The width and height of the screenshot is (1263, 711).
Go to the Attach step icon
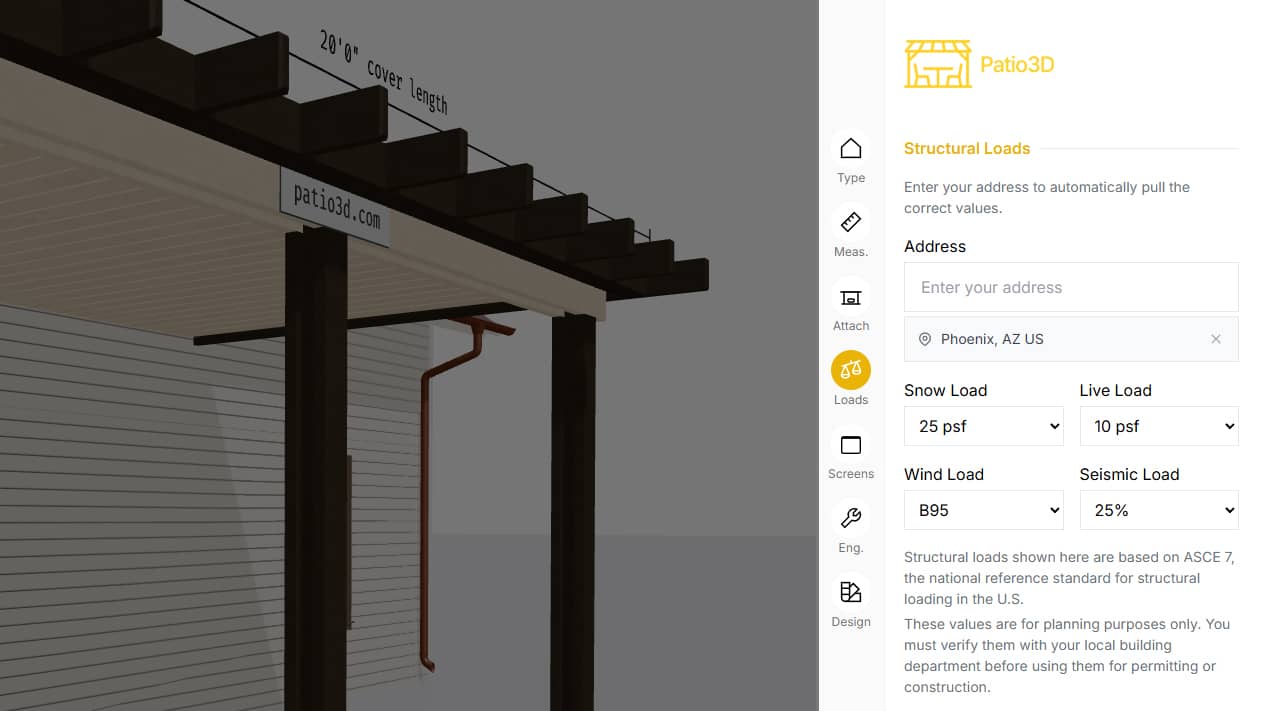851,296
